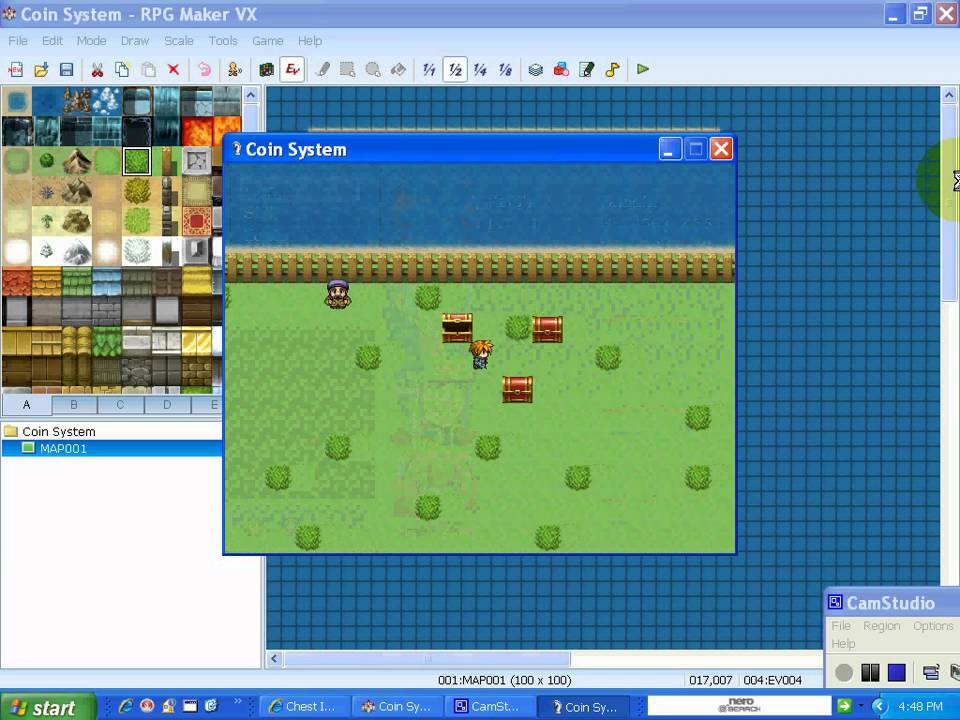Open the Game menu
The image size is (960, 720).
(268, 40)
